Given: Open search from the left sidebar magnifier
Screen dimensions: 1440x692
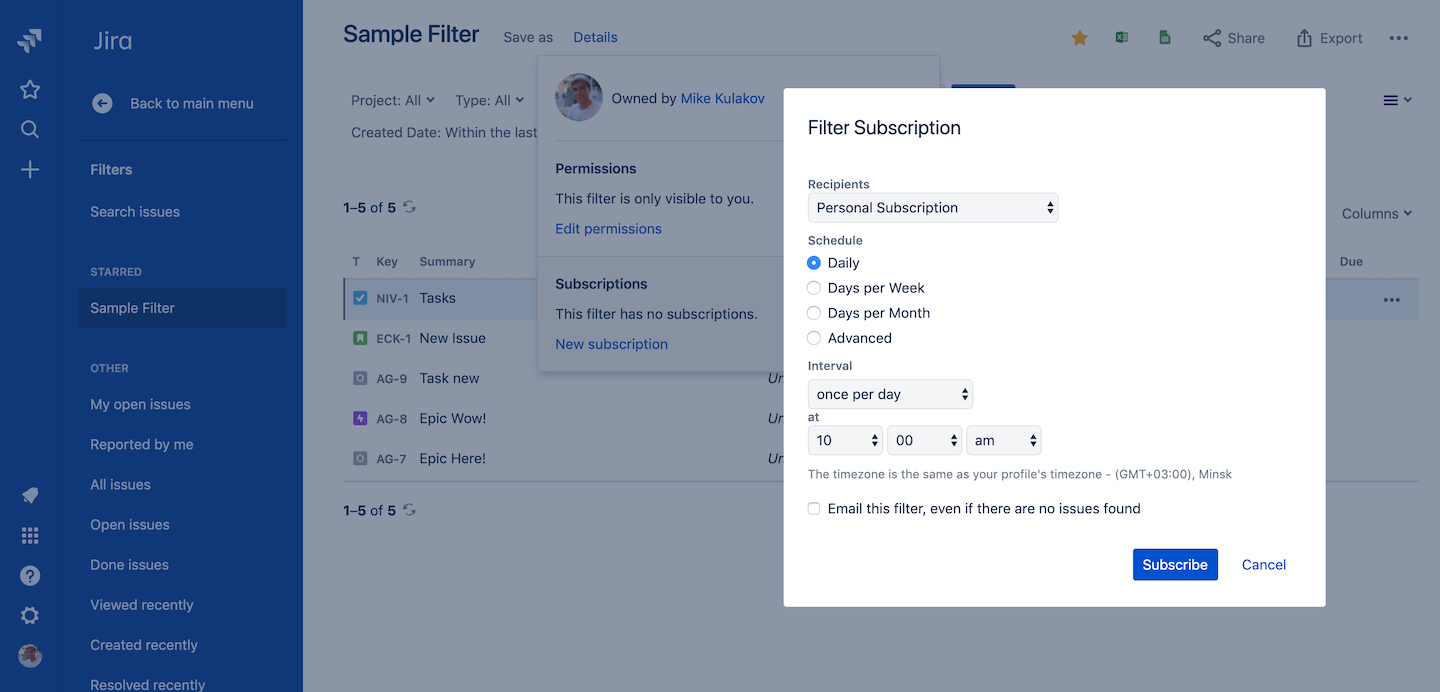Looking at the screenshot, I should pyautogui.click(x=29, y=129).
